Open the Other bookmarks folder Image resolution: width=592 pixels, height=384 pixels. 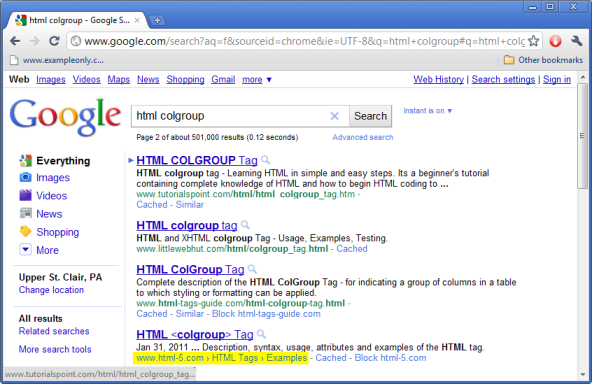[544, 60]
